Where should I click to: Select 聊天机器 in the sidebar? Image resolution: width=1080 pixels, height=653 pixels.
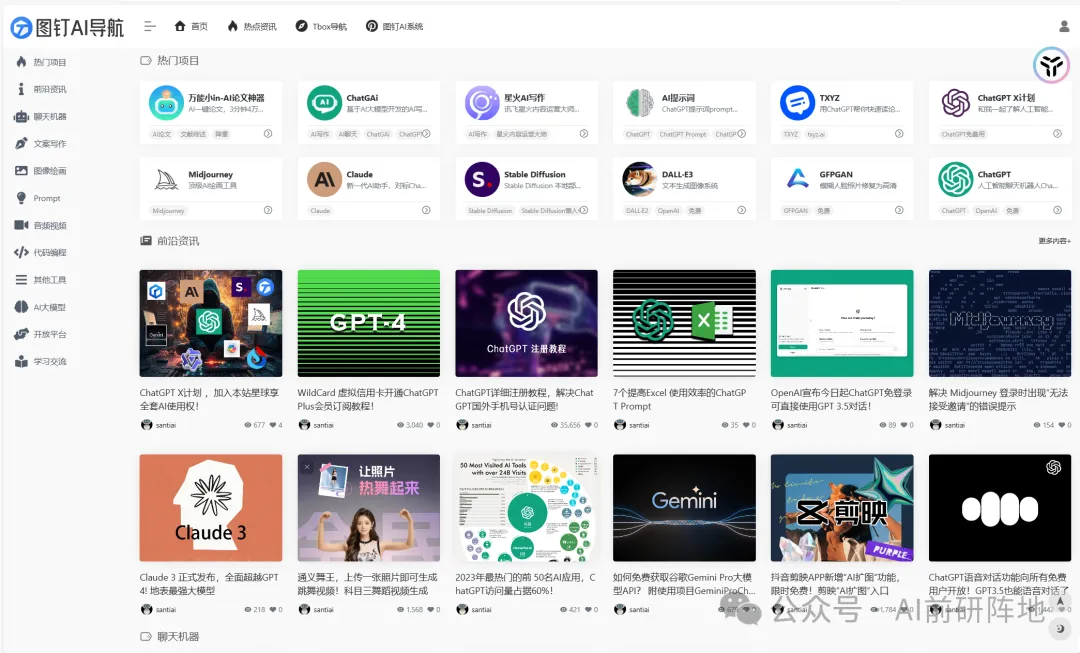[x=49, y=116]
